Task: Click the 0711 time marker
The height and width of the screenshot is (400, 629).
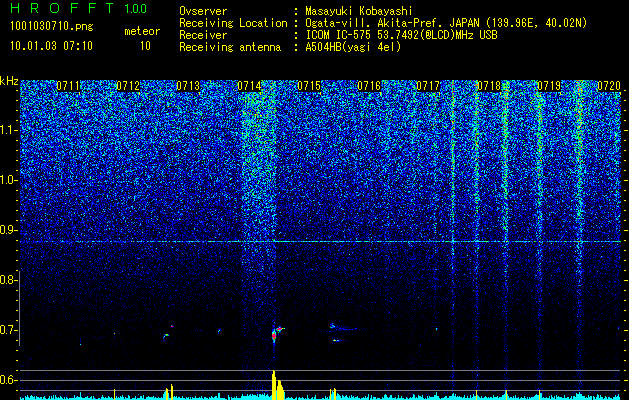Action: point(68,86)
